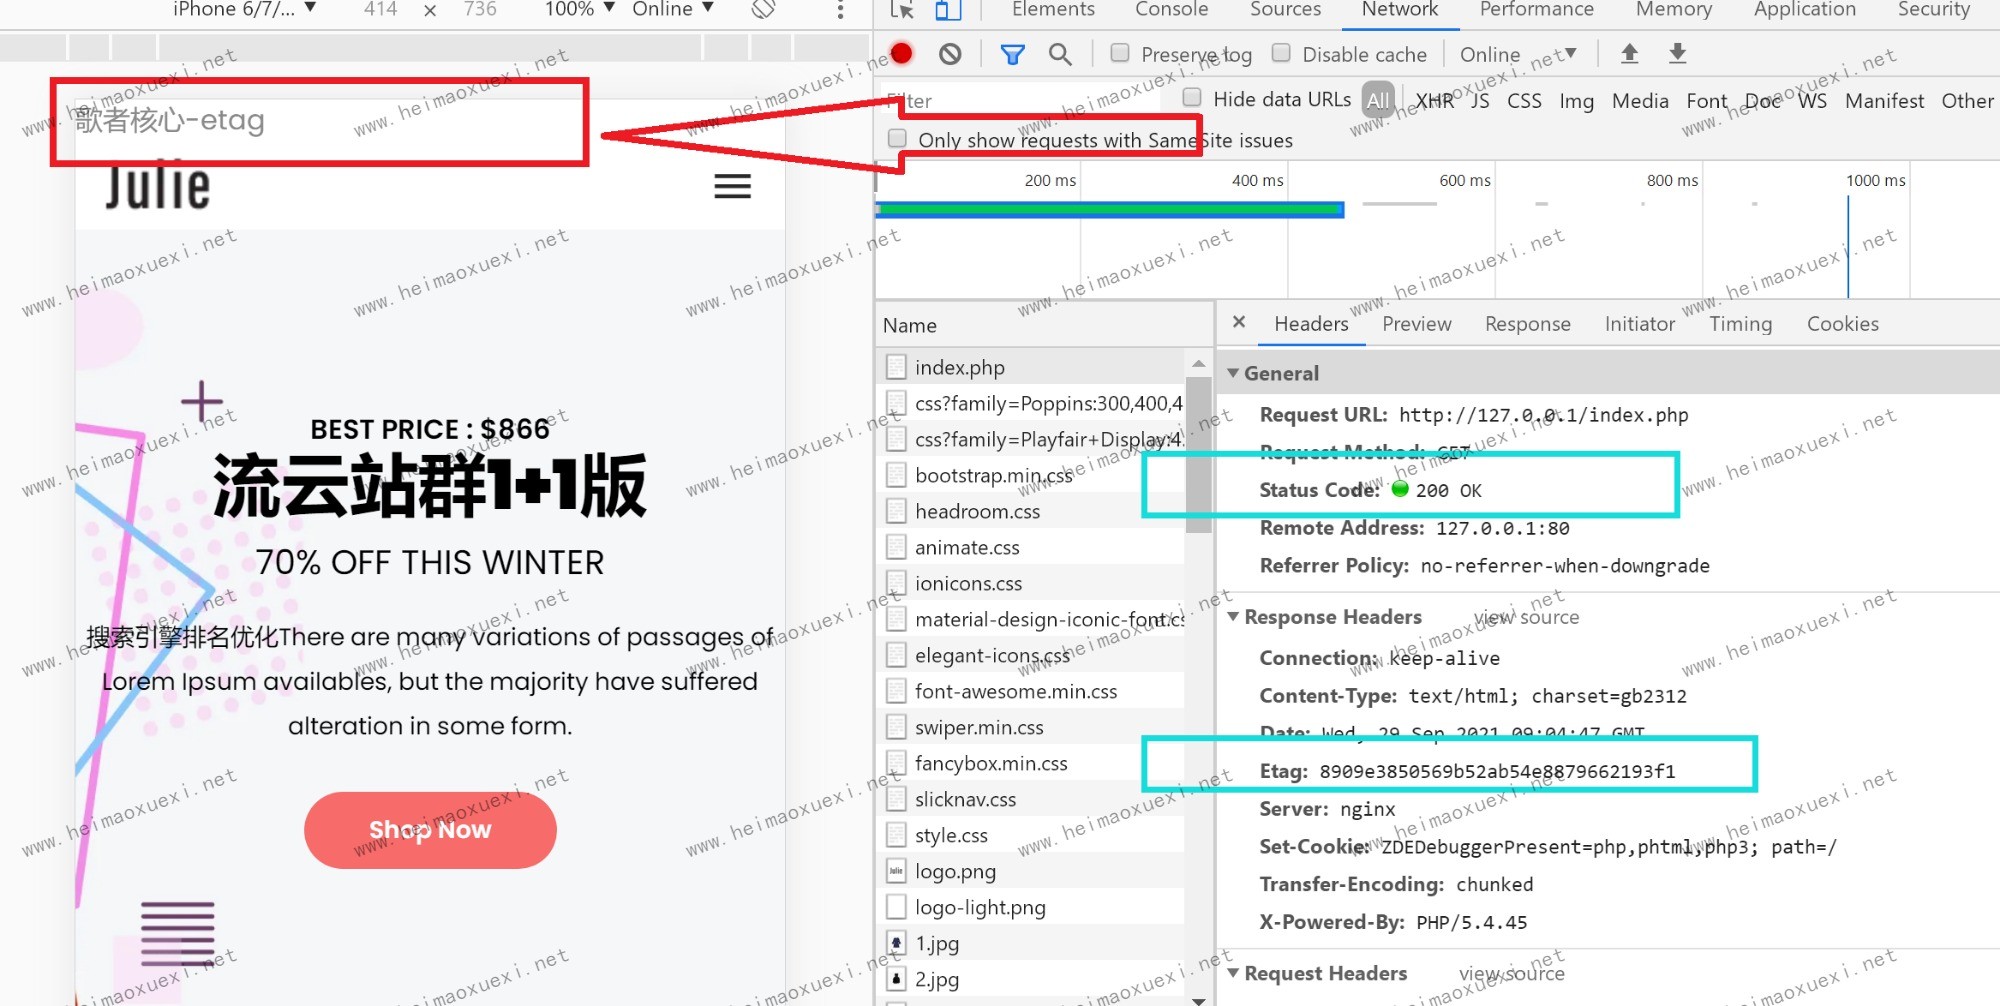
Task: Open network search with magnifier icon
Action: coord(1060,54)
